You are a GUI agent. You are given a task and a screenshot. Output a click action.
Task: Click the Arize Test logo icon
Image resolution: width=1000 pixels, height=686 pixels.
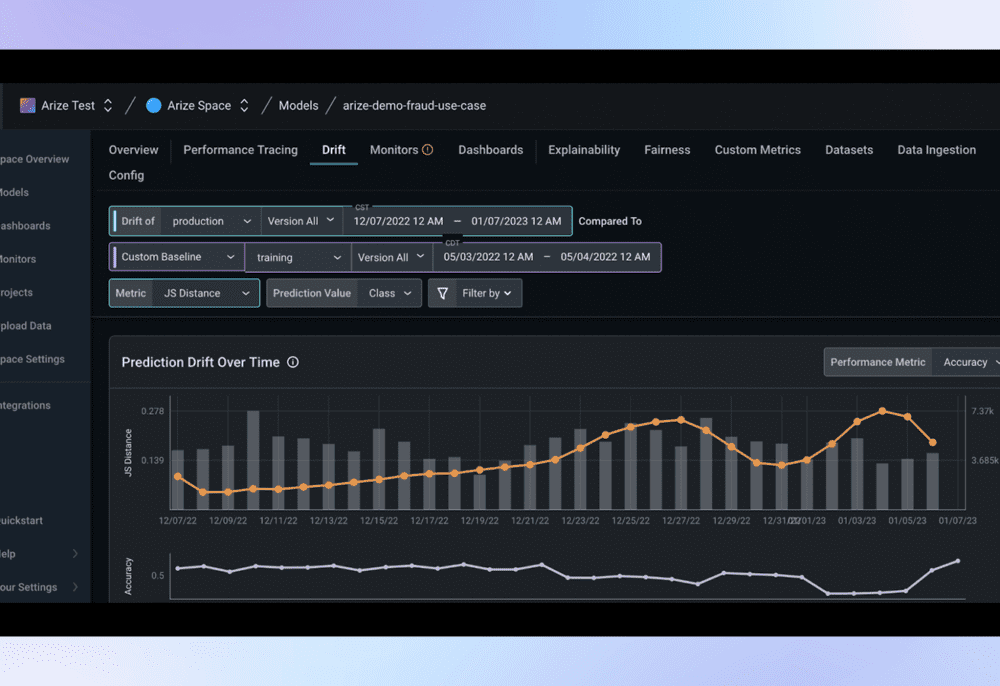click(28, 105)
